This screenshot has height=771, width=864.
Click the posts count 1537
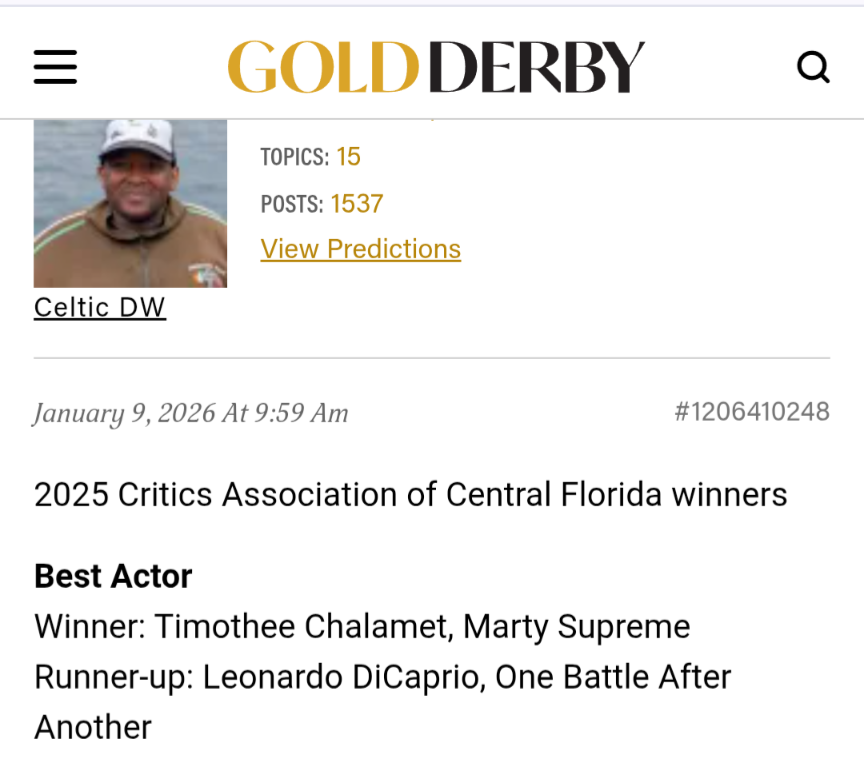357,204
